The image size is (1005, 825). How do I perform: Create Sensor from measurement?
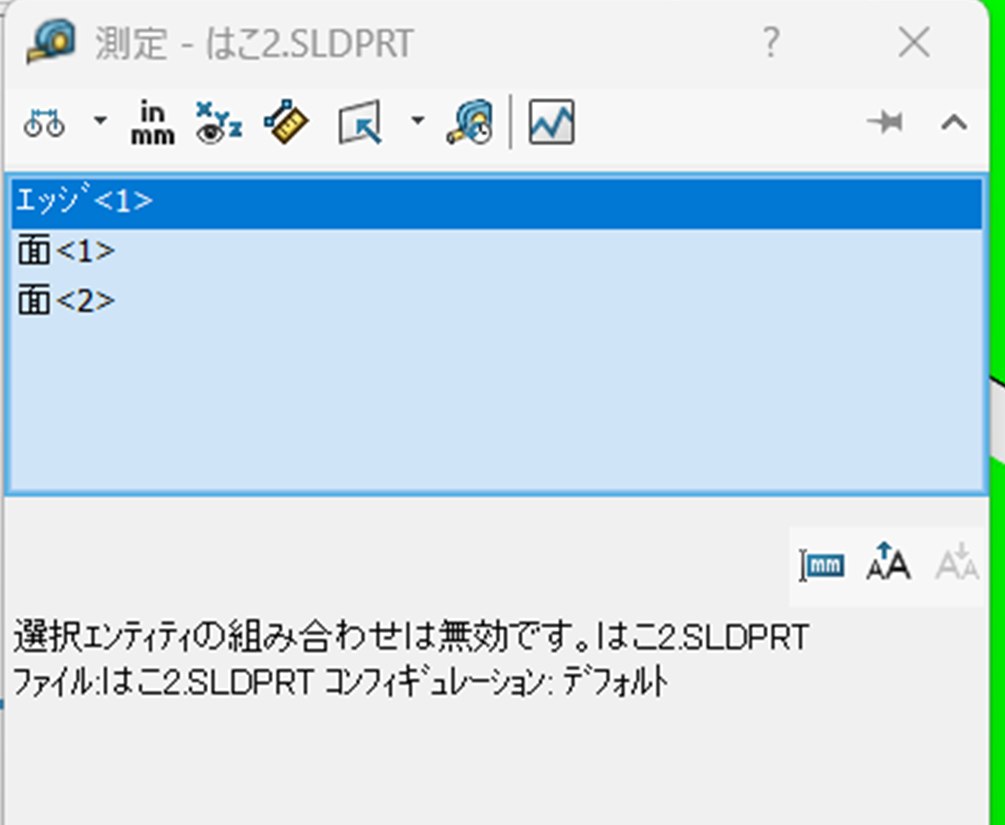551,122
